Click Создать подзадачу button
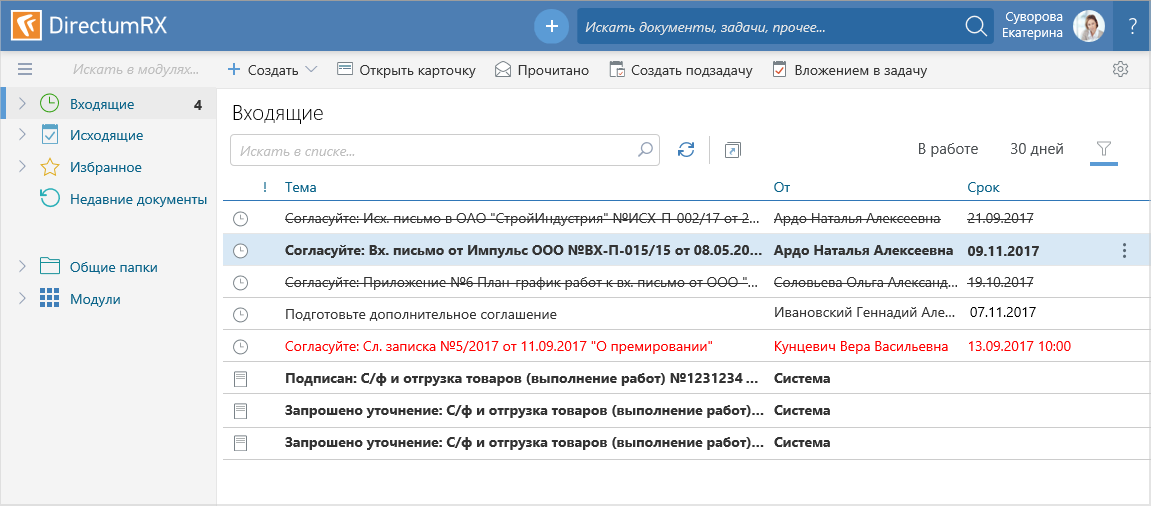 (680, 70)
